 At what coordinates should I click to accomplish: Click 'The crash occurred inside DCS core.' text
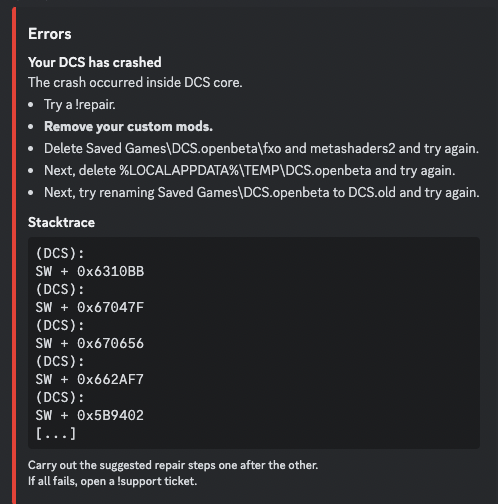[135, 82]
